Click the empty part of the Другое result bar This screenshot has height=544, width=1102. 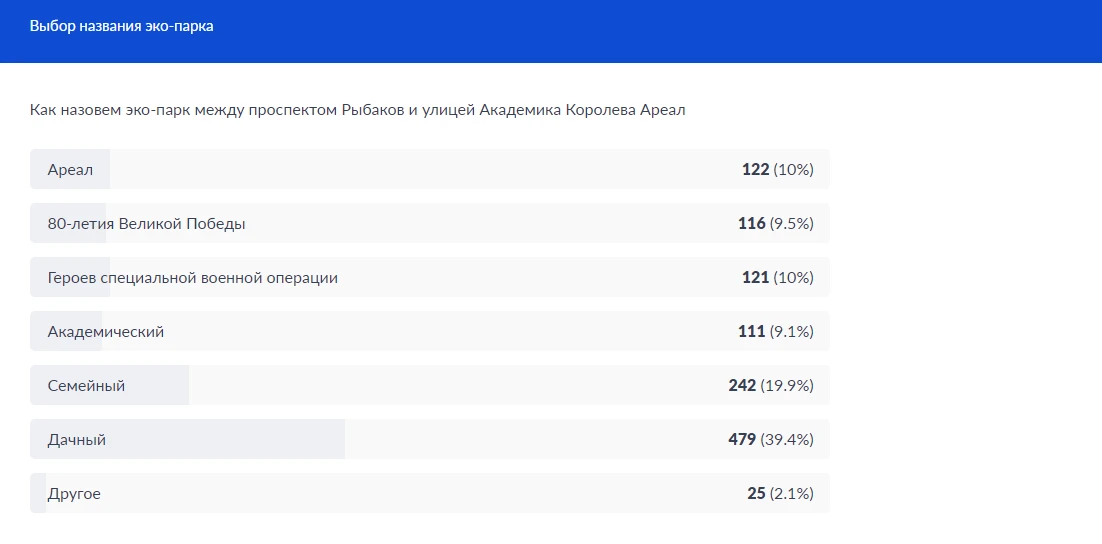[x=400, y=494]
